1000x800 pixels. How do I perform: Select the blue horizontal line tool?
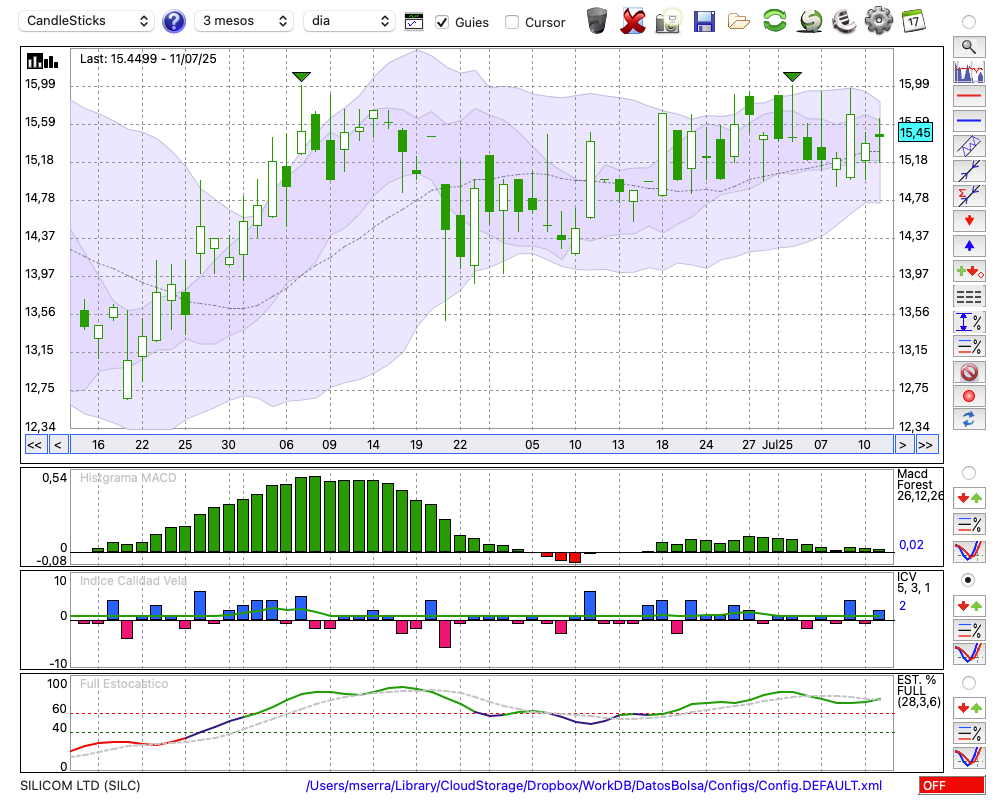coord(969,120)
